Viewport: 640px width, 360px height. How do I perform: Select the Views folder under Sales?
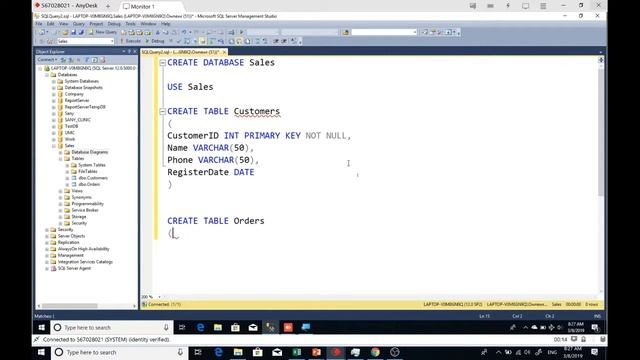(77, 191)
